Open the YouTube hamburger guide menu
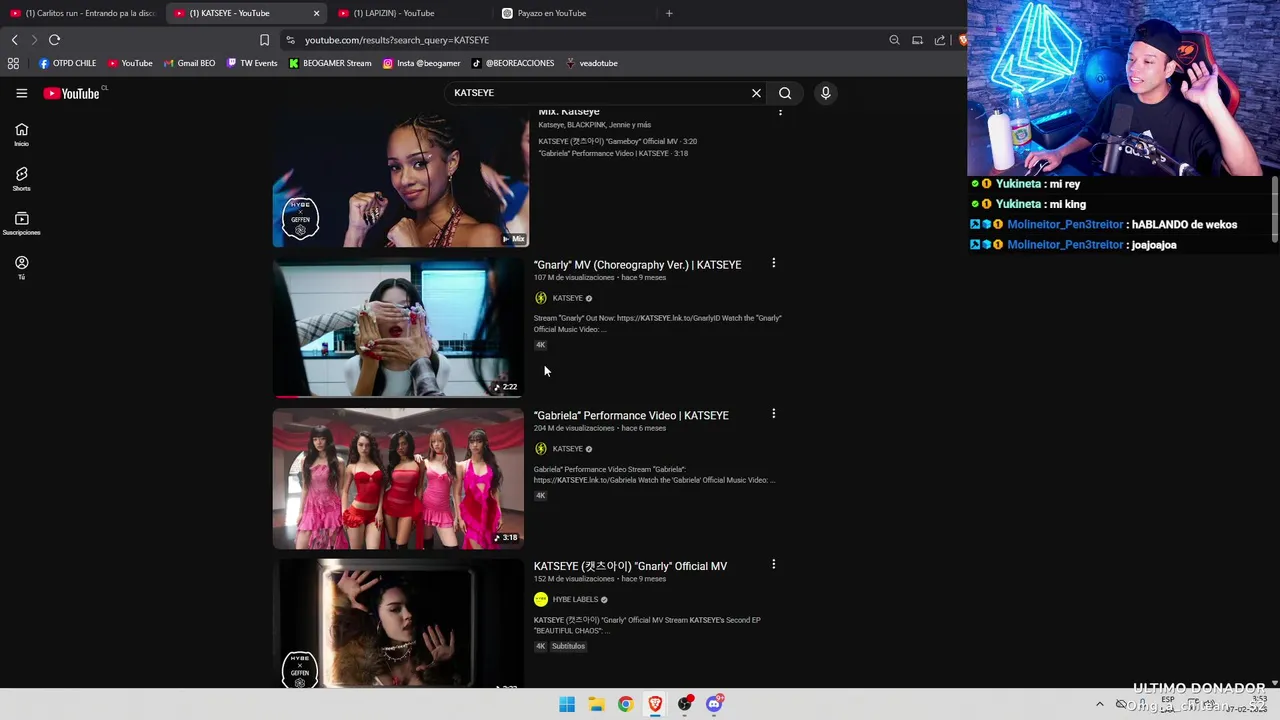The width and height of the screenshot is (1280, 720). pos(21,93)
